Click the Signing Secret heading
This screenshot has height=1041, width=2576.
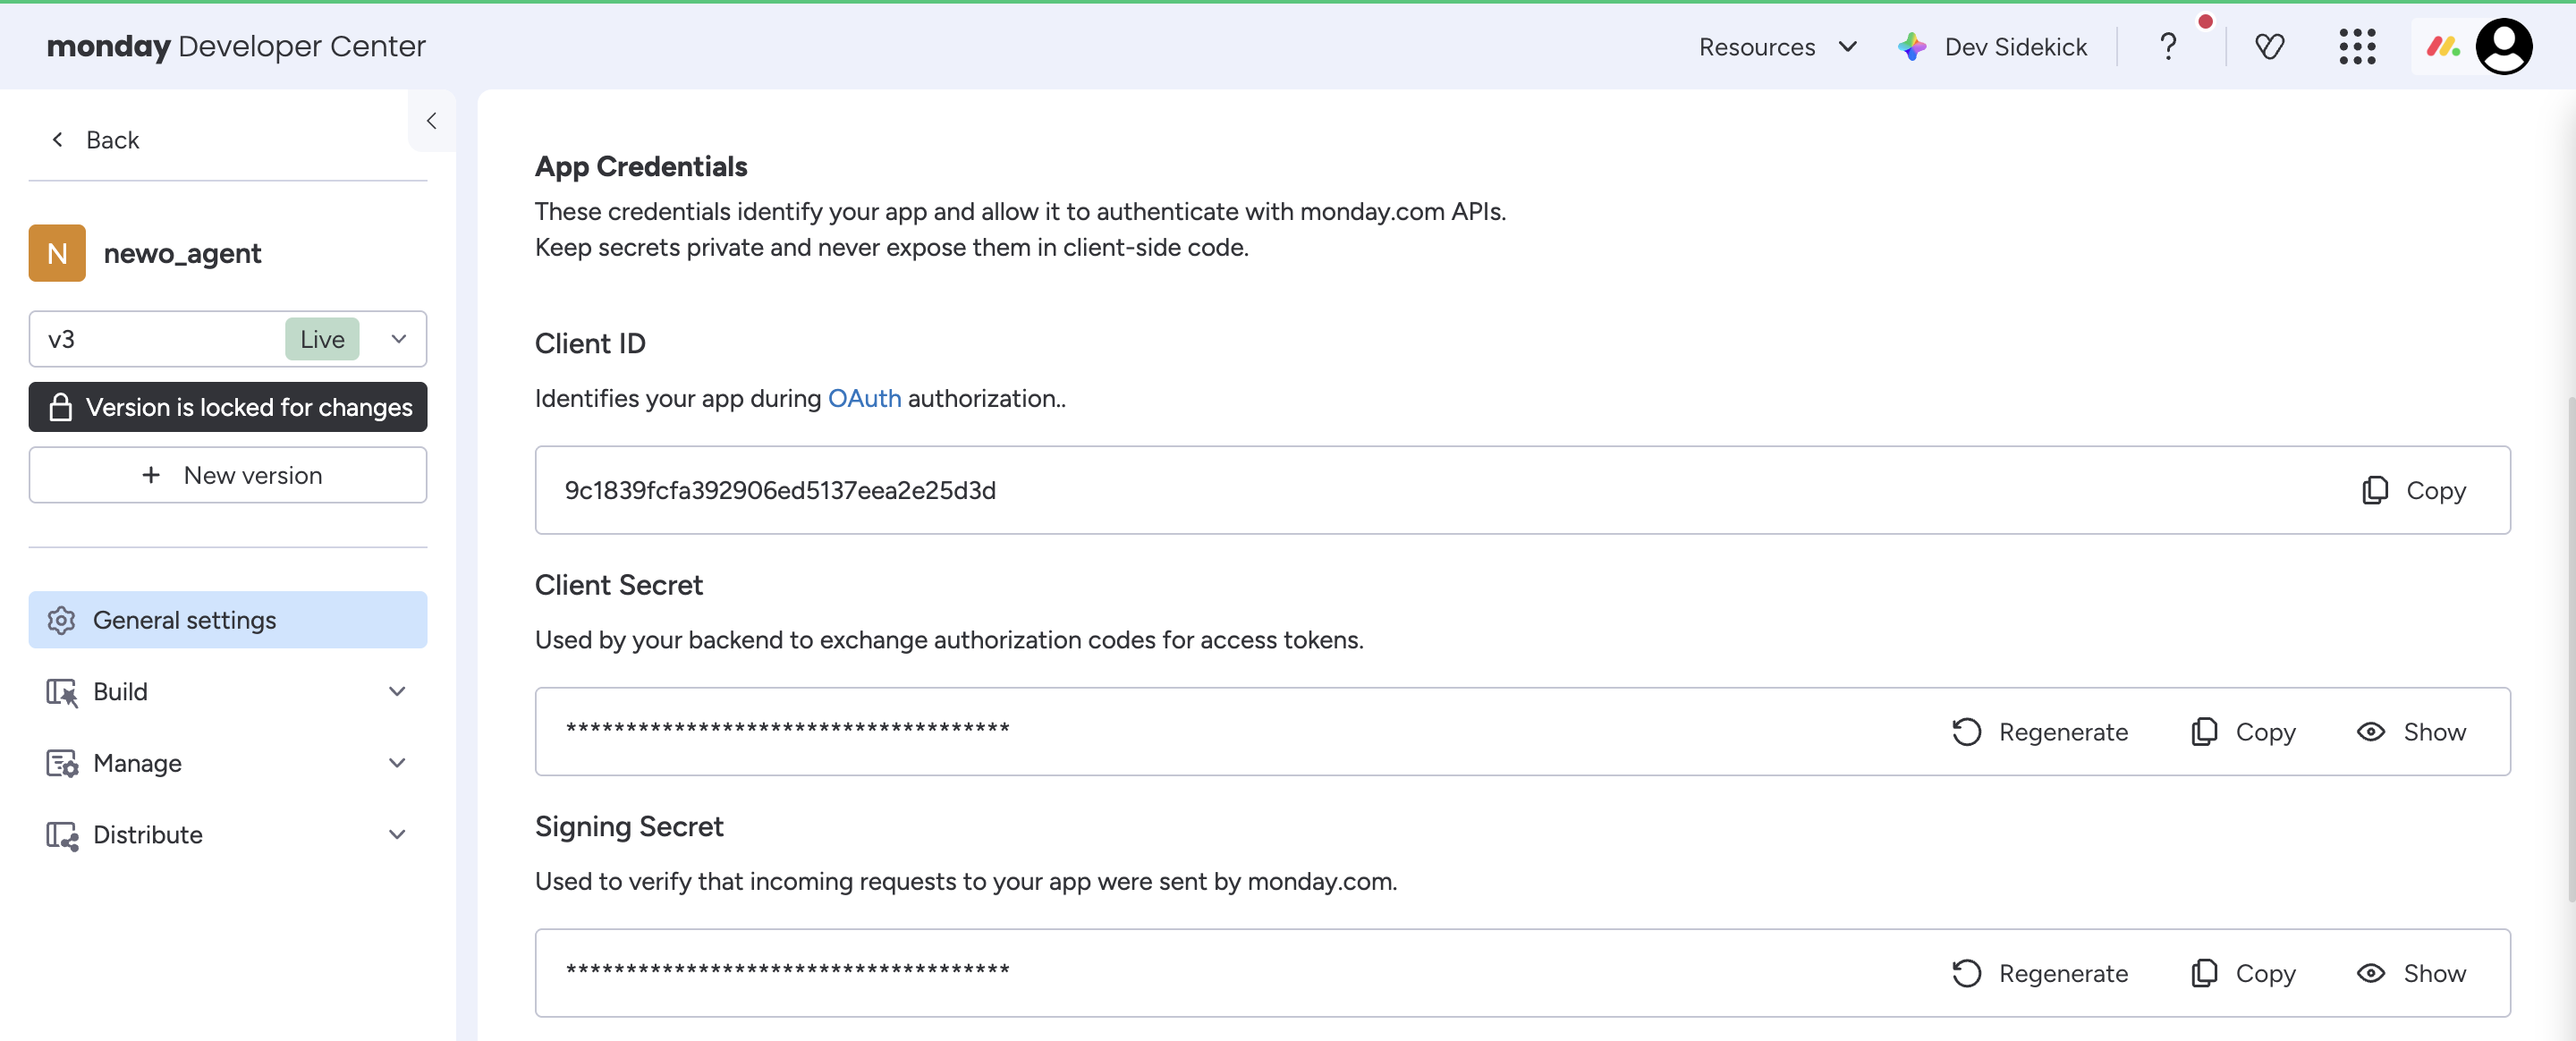[x=629, y=827]
